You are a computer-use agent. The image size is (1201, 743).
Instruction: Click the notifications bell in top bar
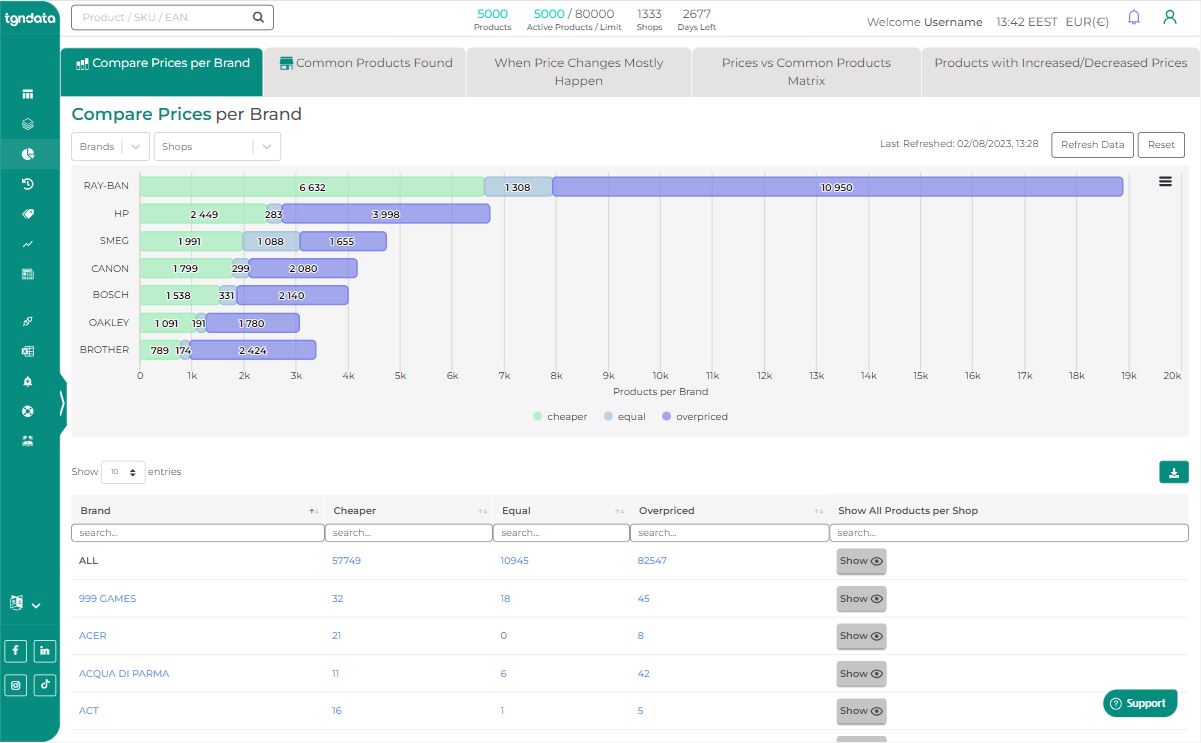pos(1134,17)
